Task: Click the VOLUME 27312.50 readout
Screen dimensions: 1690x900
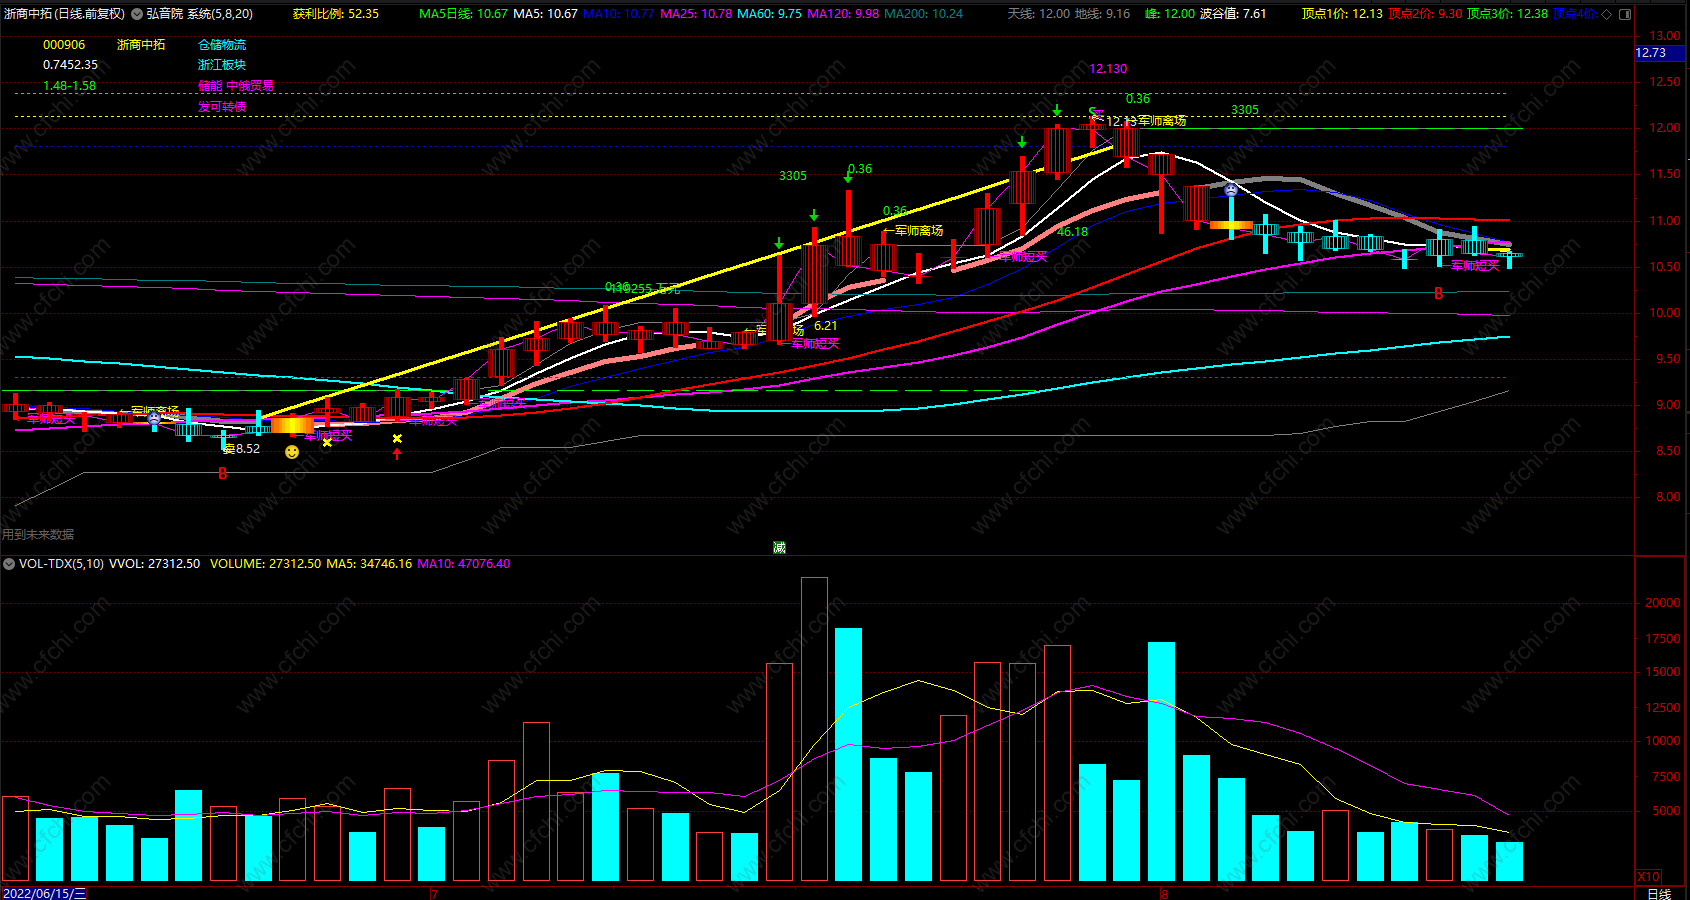Action: [266, 564]
